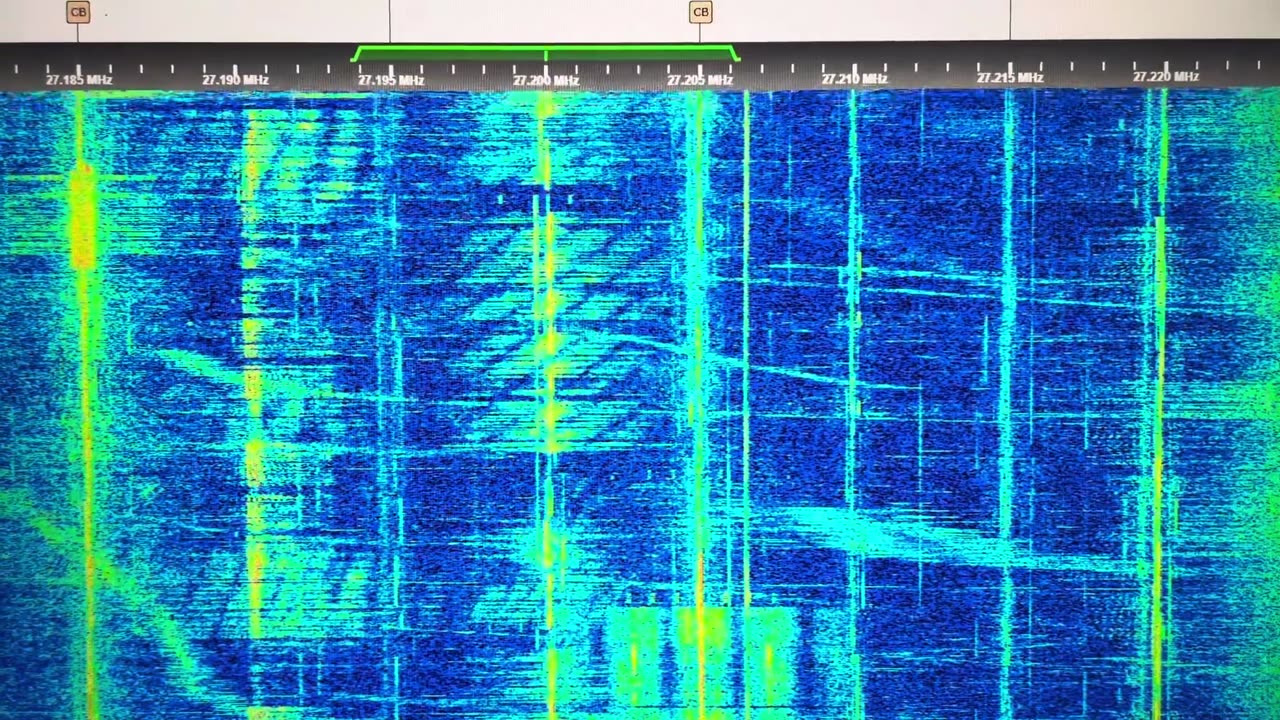Screen dimensions: 1280x720
Task: Click the 27.215 MHz frequency label
Action: [x=1010, y=77]
